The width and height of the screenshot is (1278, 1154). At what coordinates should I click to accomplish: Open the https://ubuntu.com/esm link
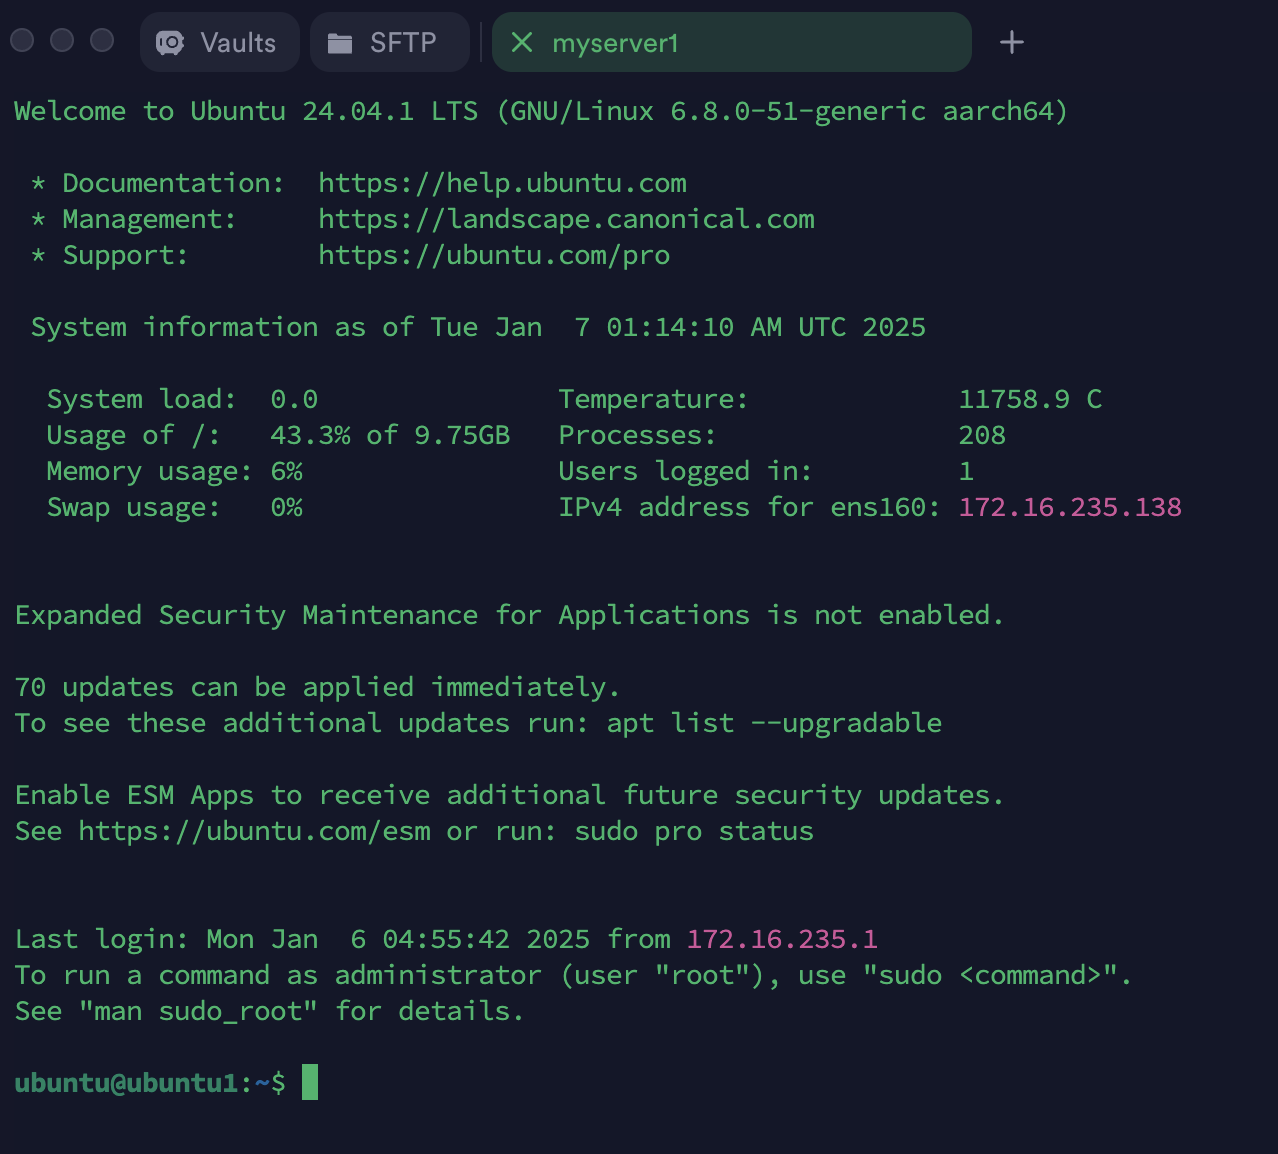[x=254, y=831]
